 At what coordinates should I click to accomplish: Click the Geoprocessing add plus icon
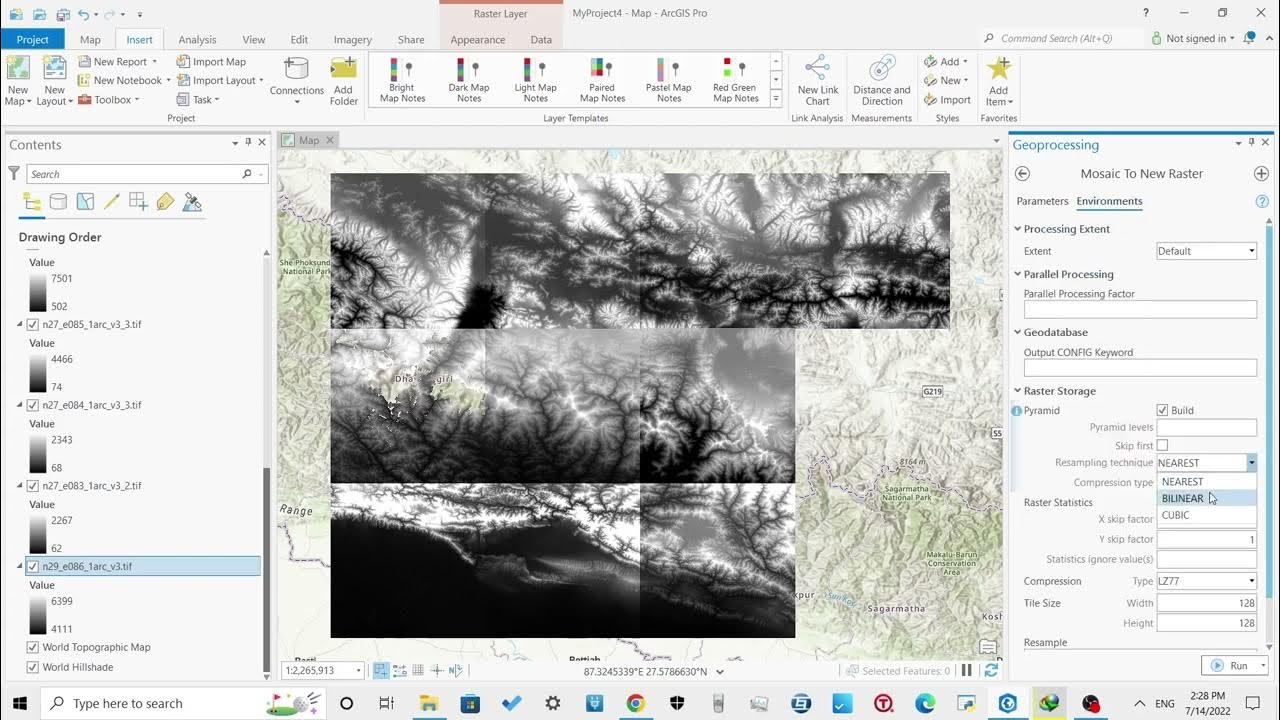click(1261, 174)
